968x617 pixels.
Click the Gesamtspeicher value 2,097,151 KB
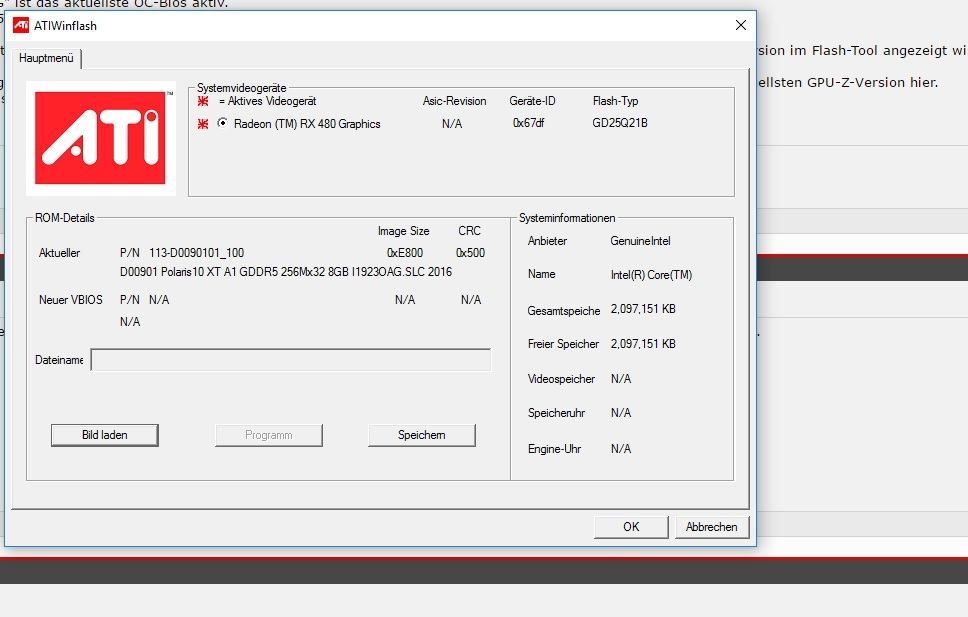tap(643, 309)
